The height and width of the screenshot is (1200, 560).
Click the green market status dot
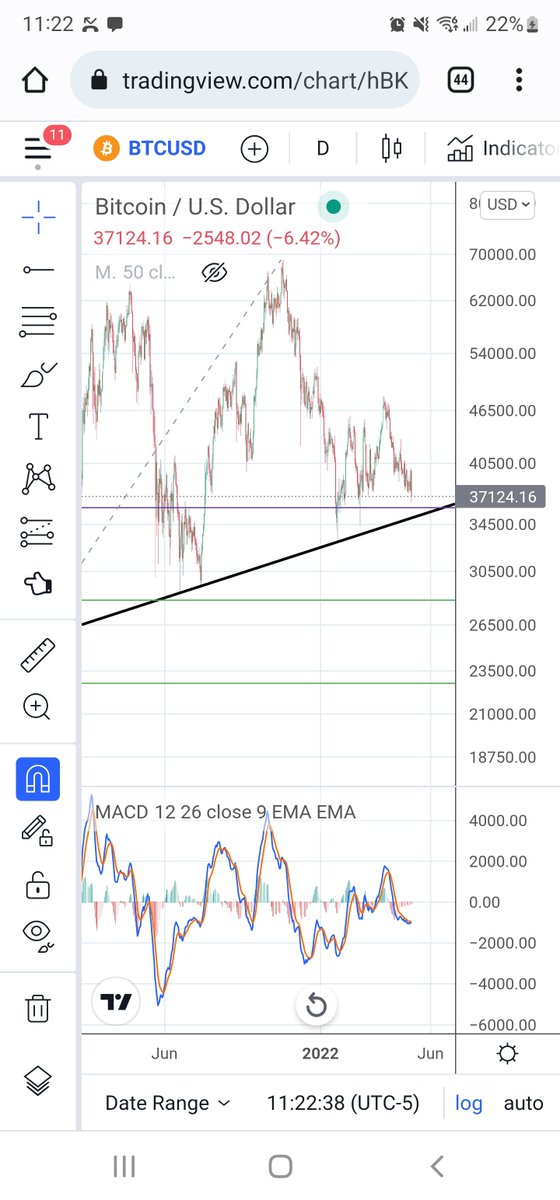(x=333, y=207)
